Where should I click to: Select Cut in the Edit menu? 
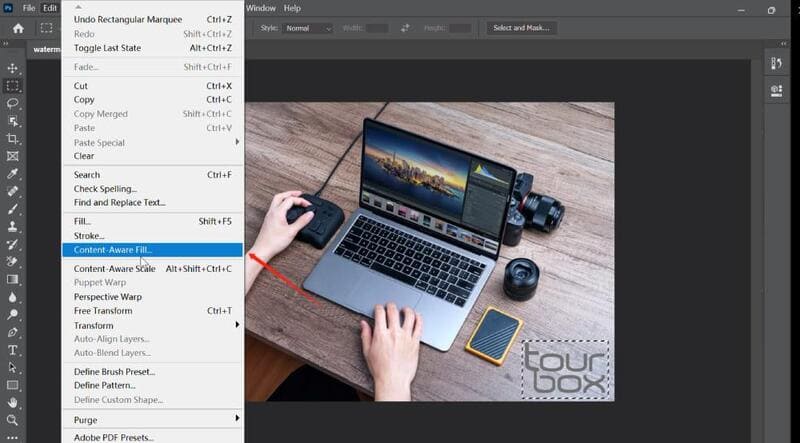click(153, 86)
